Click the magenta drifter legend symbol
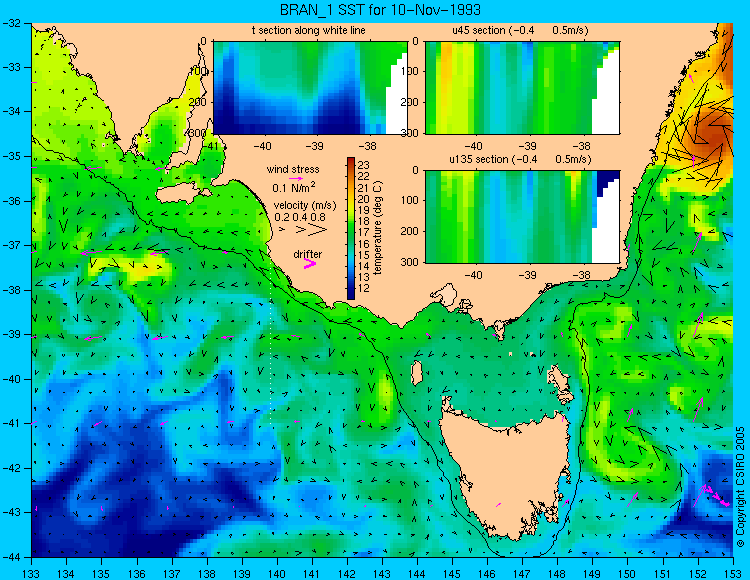The width and height of the screenshot is (750, 580). click(x=310, y=263)
